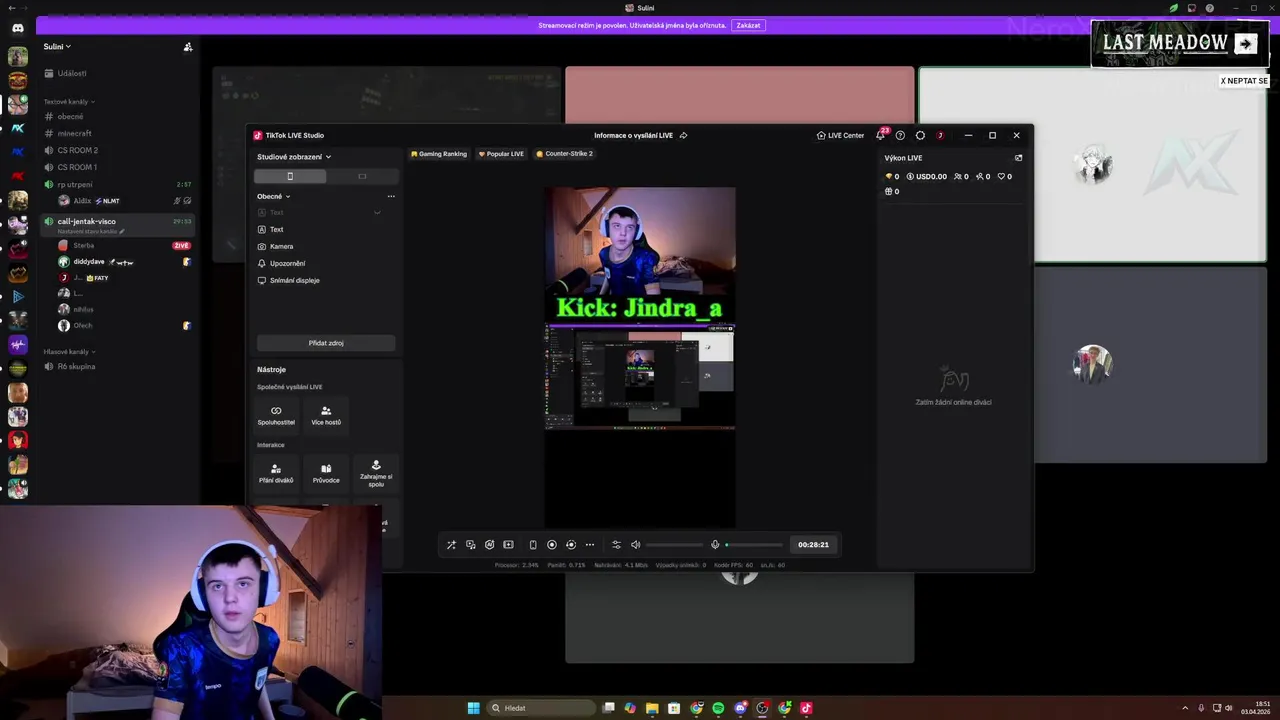1280x720 pixels.
Task: Mute the speaker audio in LIVE Studio
Action: tap(635, 545)
